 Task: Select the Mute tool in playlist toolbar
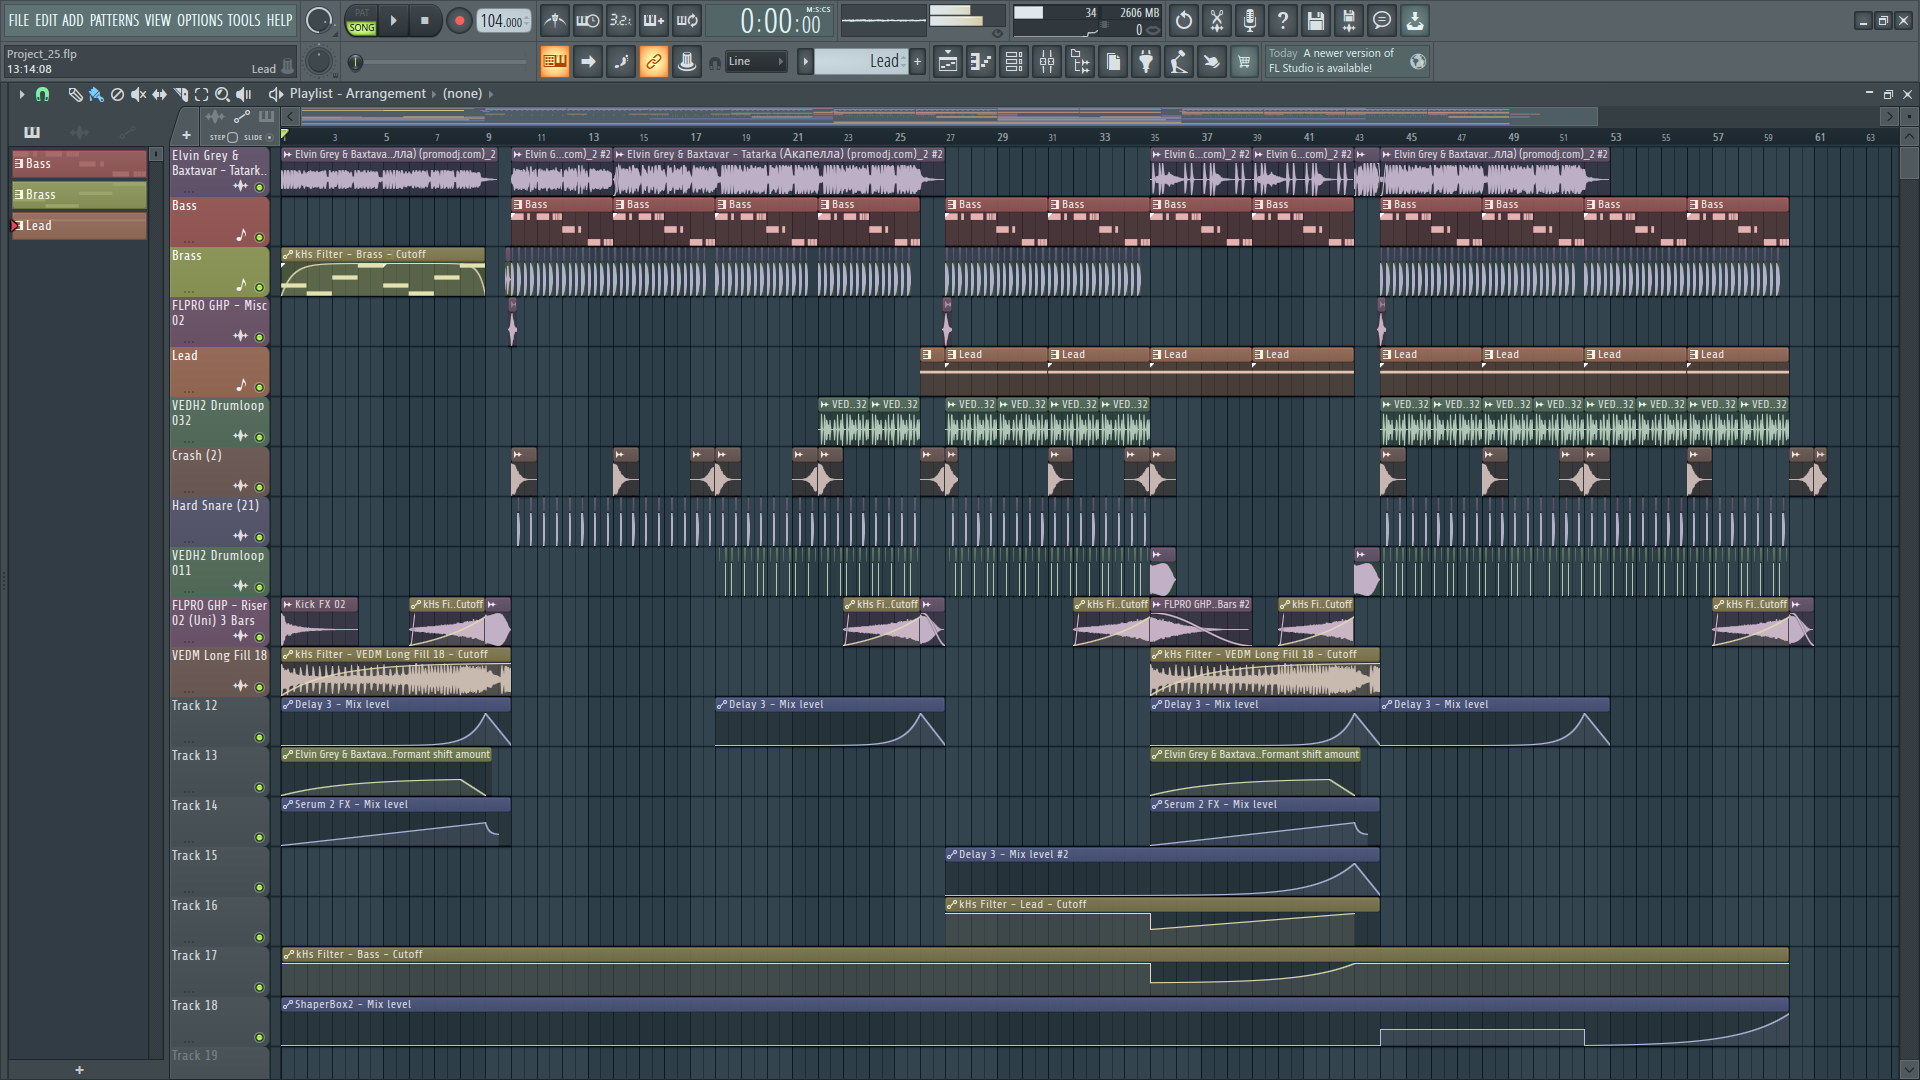tap(138, 94)
